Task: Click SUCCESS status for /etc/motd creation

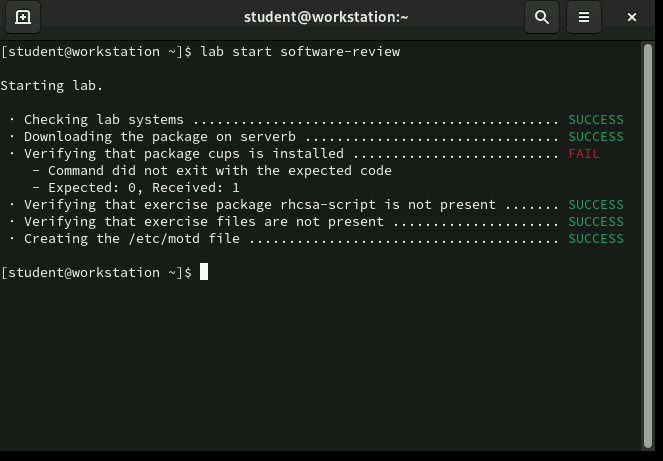Action: (595, 238)
